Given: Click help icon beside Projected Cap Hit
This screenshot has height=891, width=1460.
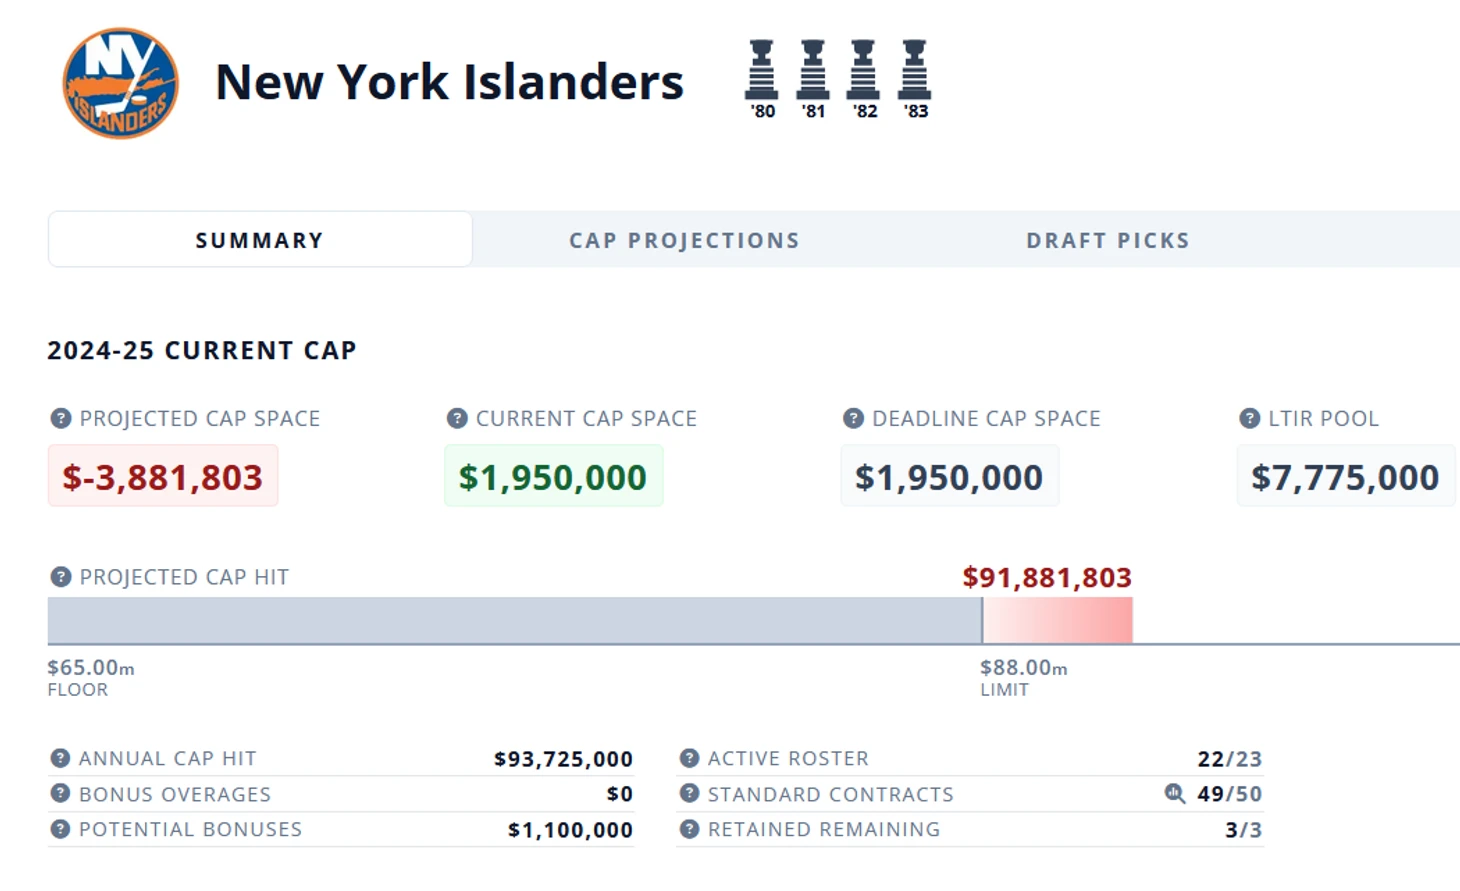Looking at the screenshot, I should point(61,577).
